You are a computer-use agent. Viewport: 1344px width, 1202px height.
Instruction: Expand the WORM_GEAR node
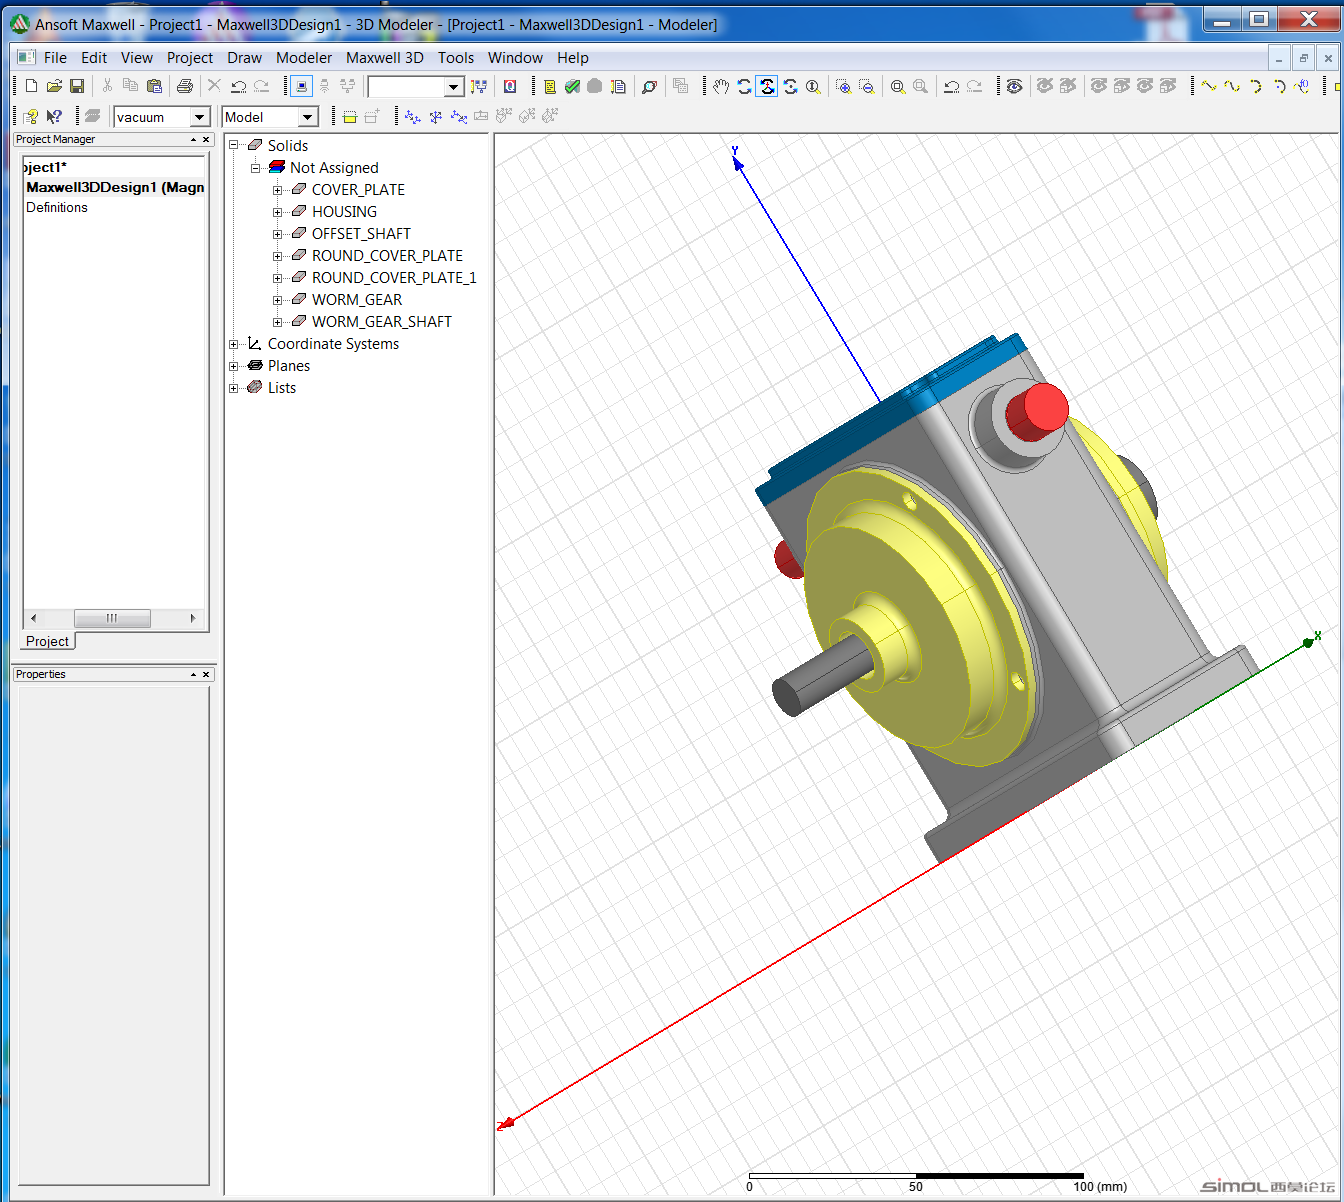[278, 300]
